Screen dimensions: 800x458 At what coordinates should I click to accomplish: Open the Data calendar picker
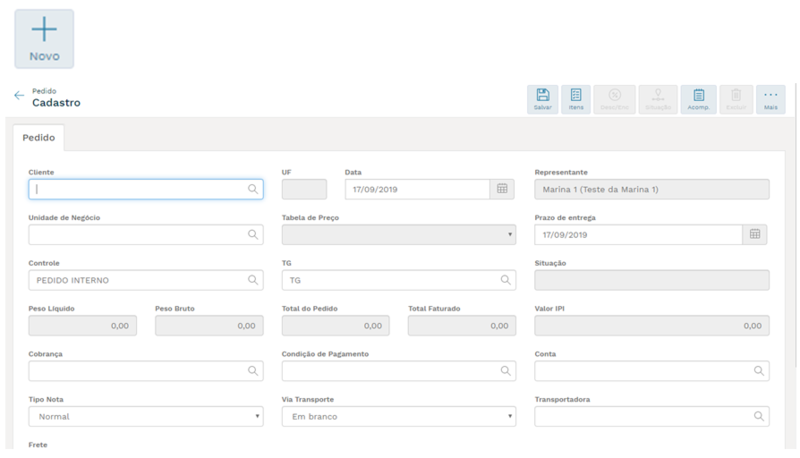click(503, 188)
